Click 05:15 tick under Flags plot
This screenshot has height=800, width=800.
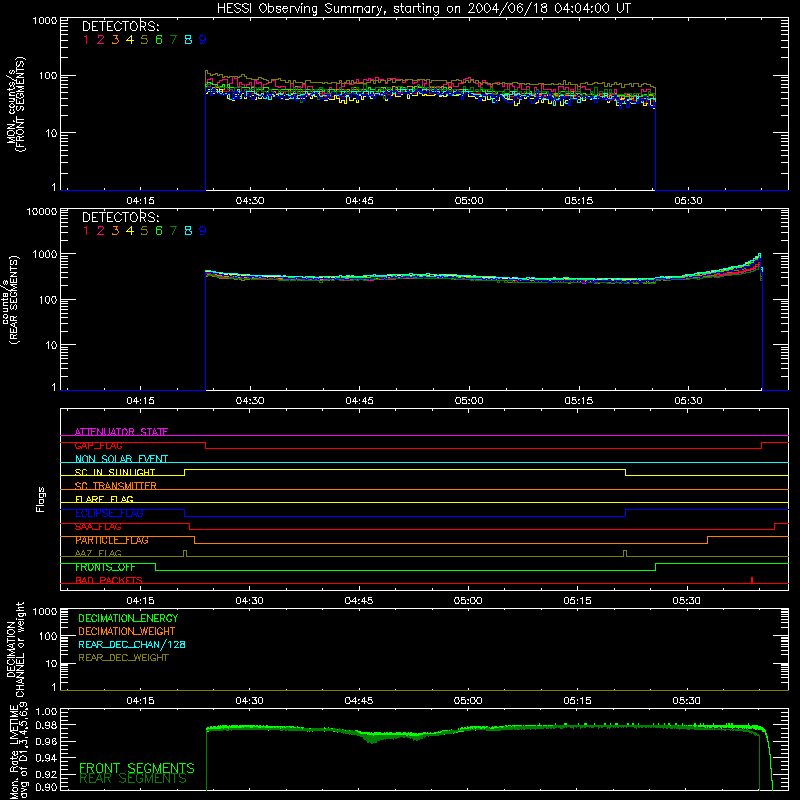[x=578, y=601]
